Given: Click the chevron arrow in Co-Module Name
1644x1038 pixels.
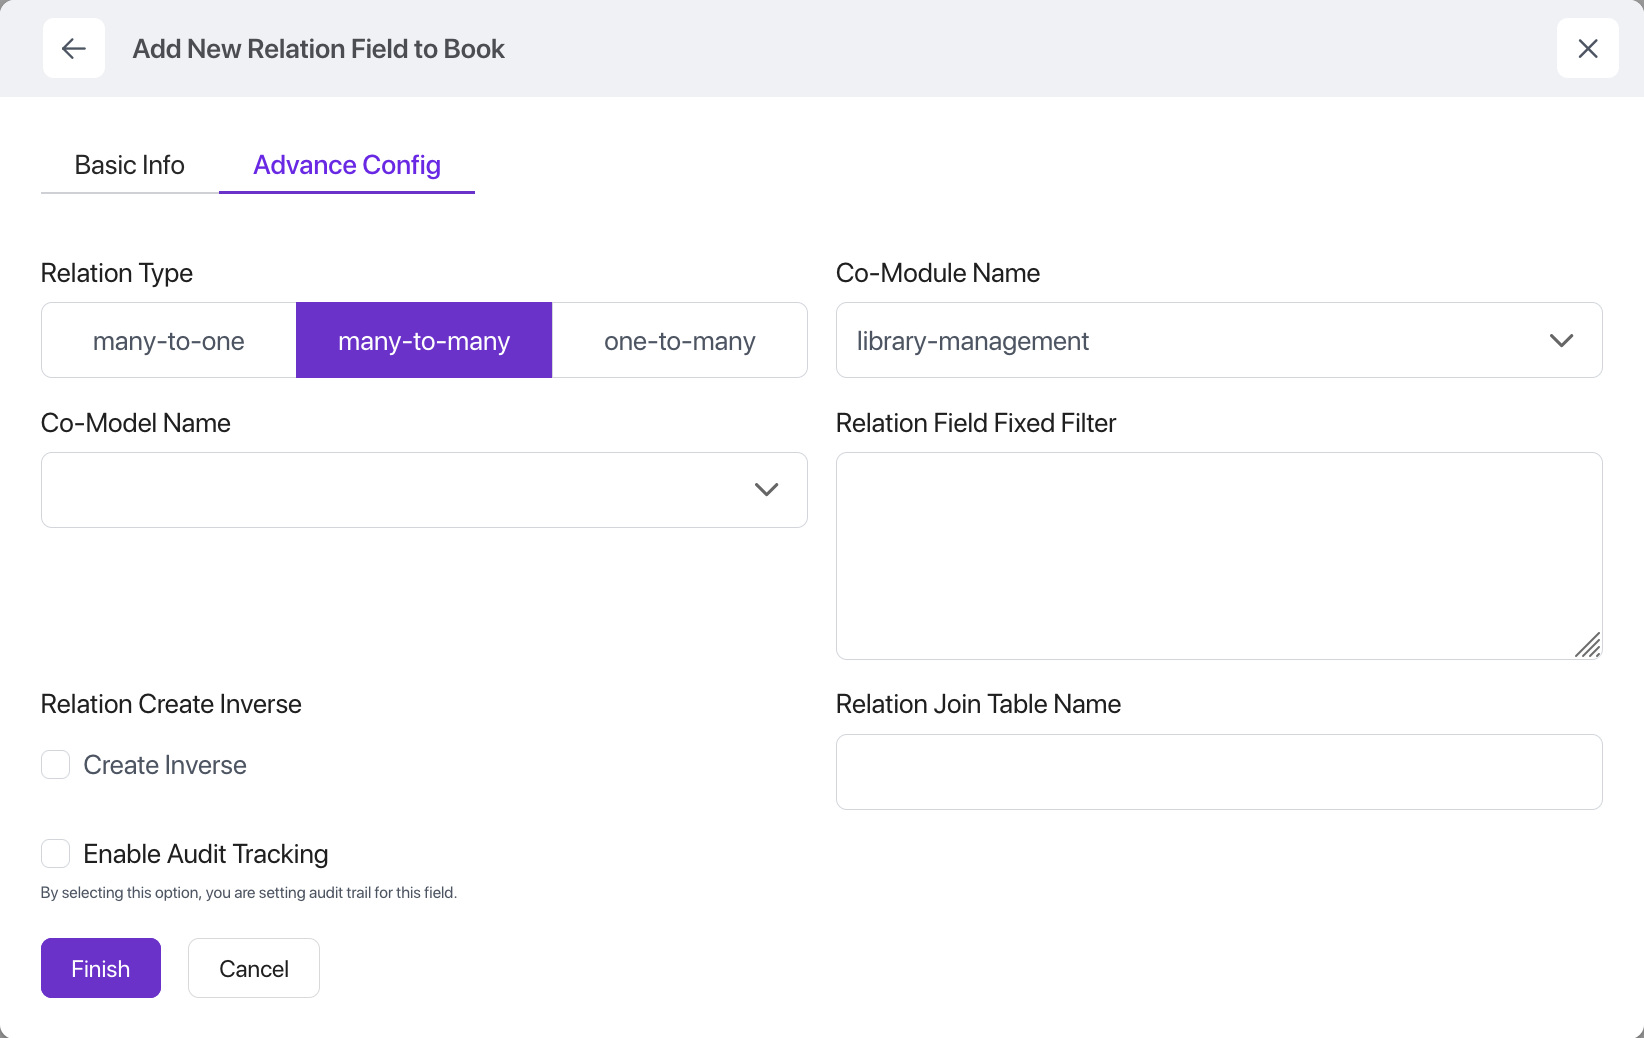Looking at the screenshot, I should click(1561, 341).
